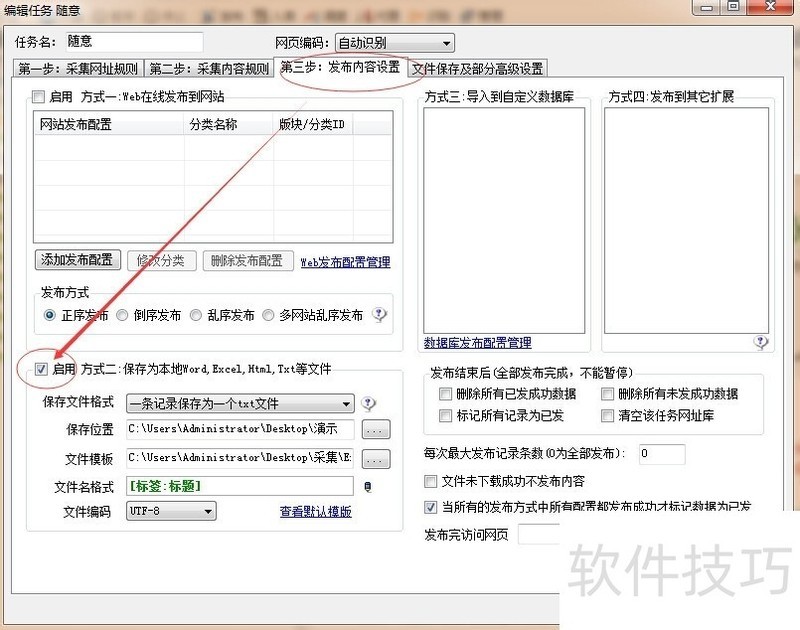Screen dimensions: 800x630
Task: Open Web发布配置管理 link
Action: click(345, 262)
